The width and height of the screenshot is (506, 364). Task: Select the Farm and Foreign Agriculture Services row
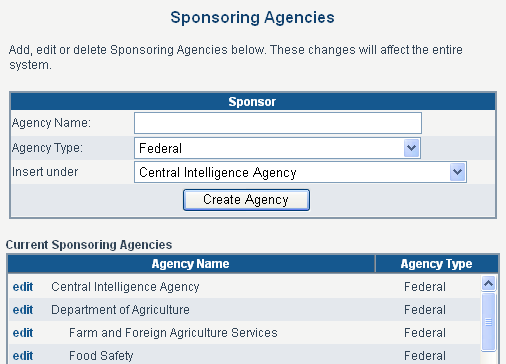173,333
